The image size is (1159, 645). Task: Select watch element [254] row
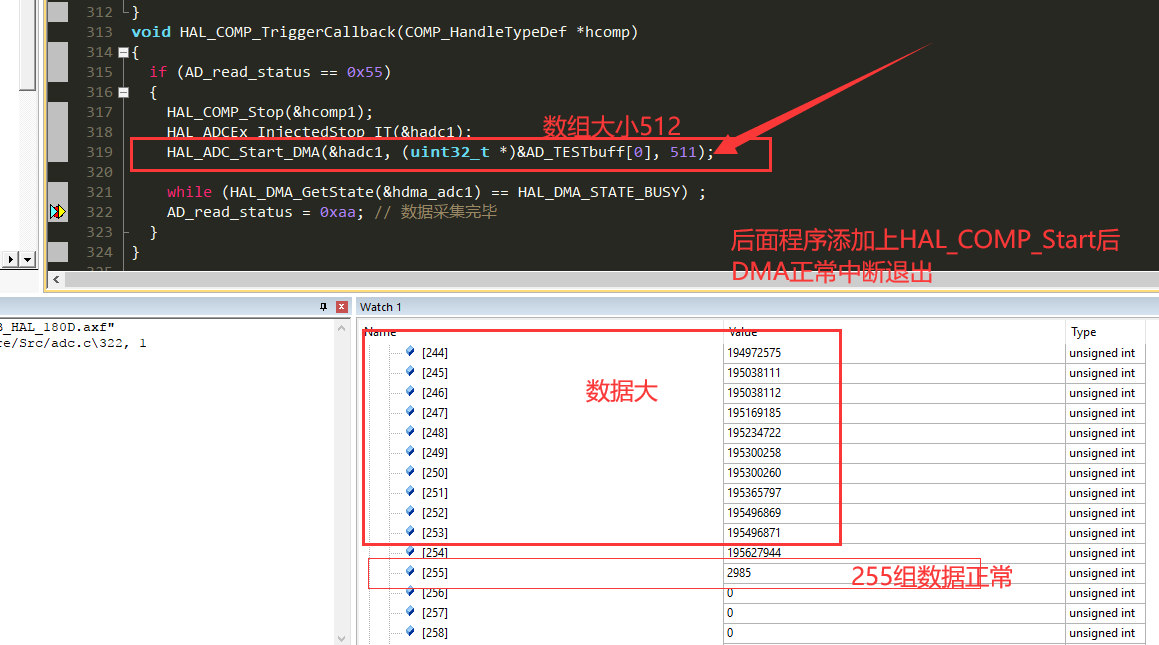pyautogui.click(x=750, y=552)
